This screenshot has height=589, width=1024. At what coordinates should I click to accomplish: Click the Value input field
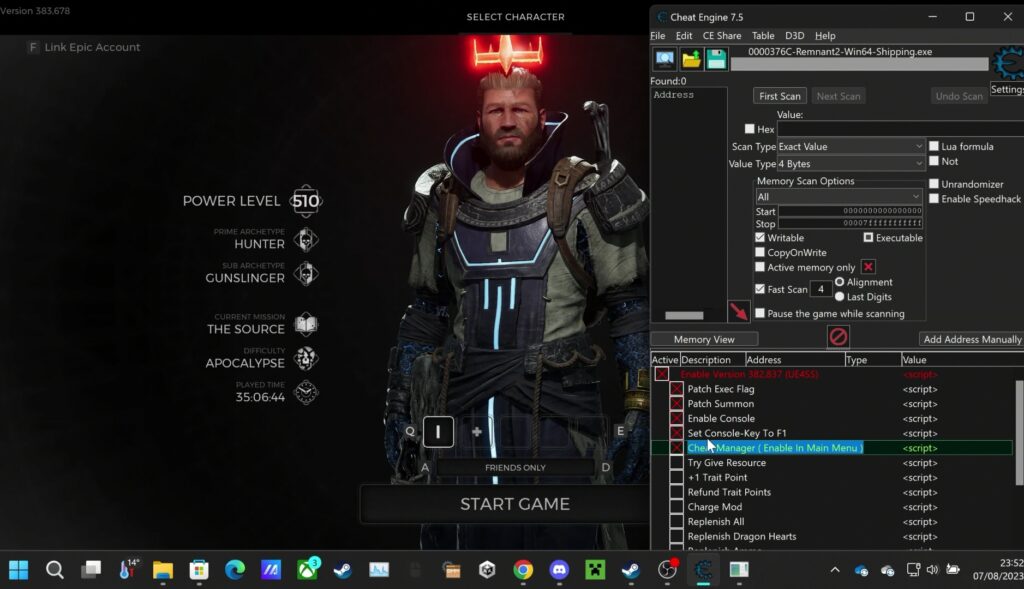click(x=900, y=129)
